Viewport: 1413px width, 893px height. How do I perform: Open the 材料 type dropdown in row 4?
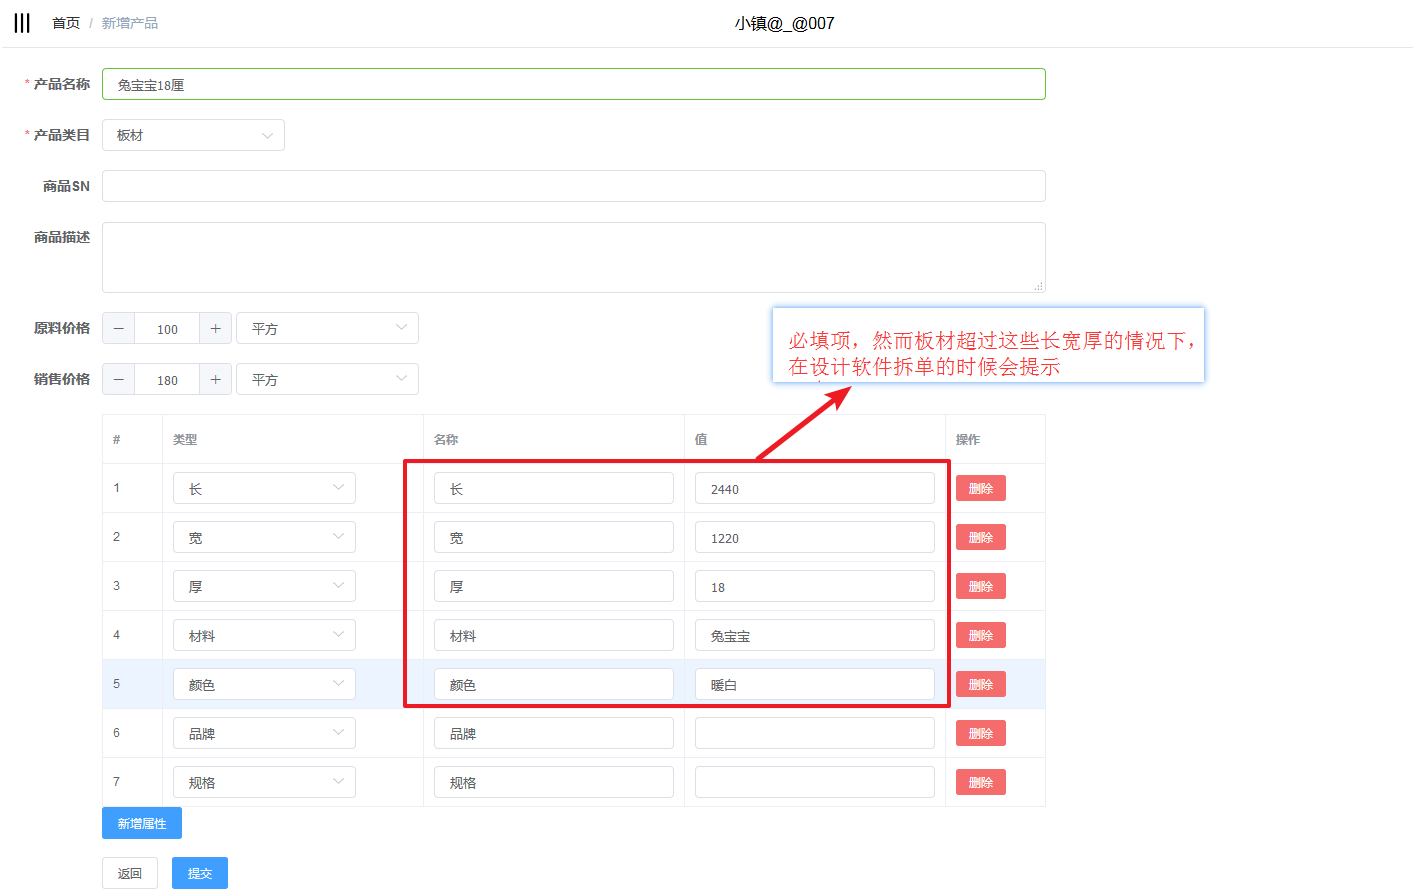tap(264, 636)
